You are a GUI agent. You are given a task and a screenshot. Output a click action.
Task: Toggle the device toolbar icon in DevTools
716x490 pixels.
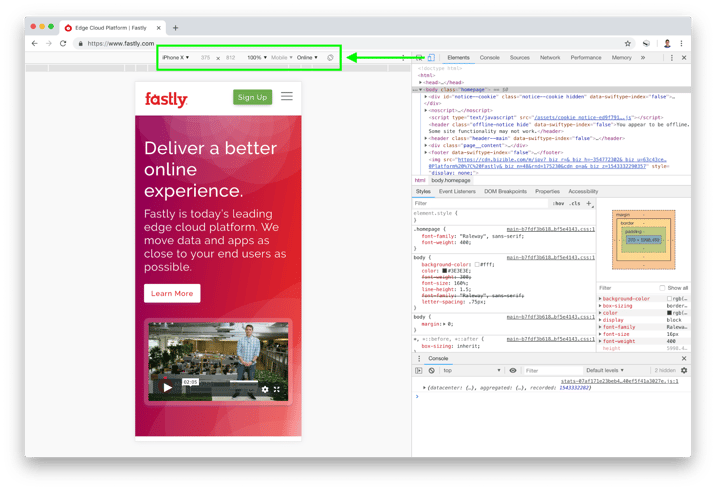[x=431, y=58]
